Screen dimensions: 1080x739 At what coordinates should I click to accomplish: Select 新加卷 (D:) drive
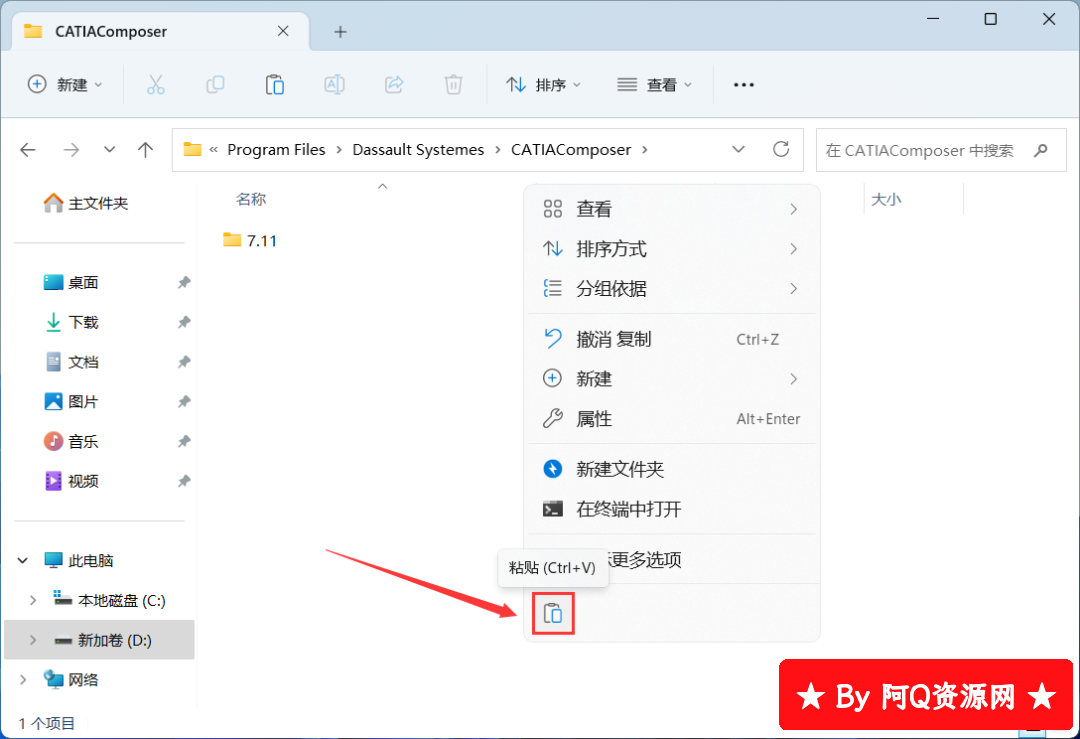[103, 641]
